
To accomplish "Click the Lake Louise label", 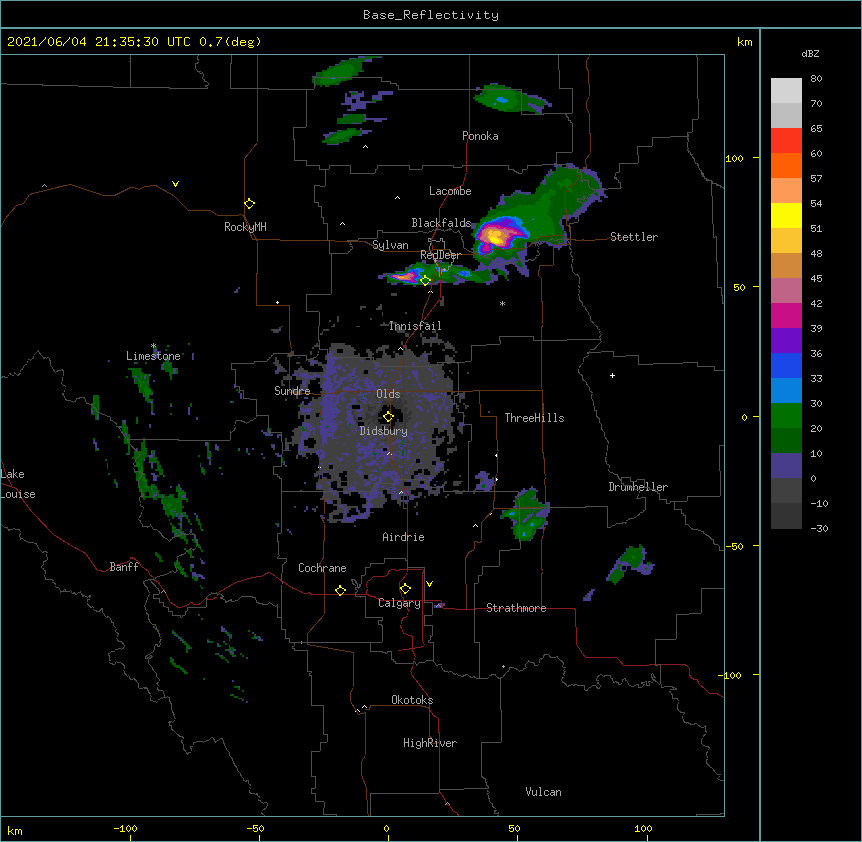I will click(x=18, y=484).
